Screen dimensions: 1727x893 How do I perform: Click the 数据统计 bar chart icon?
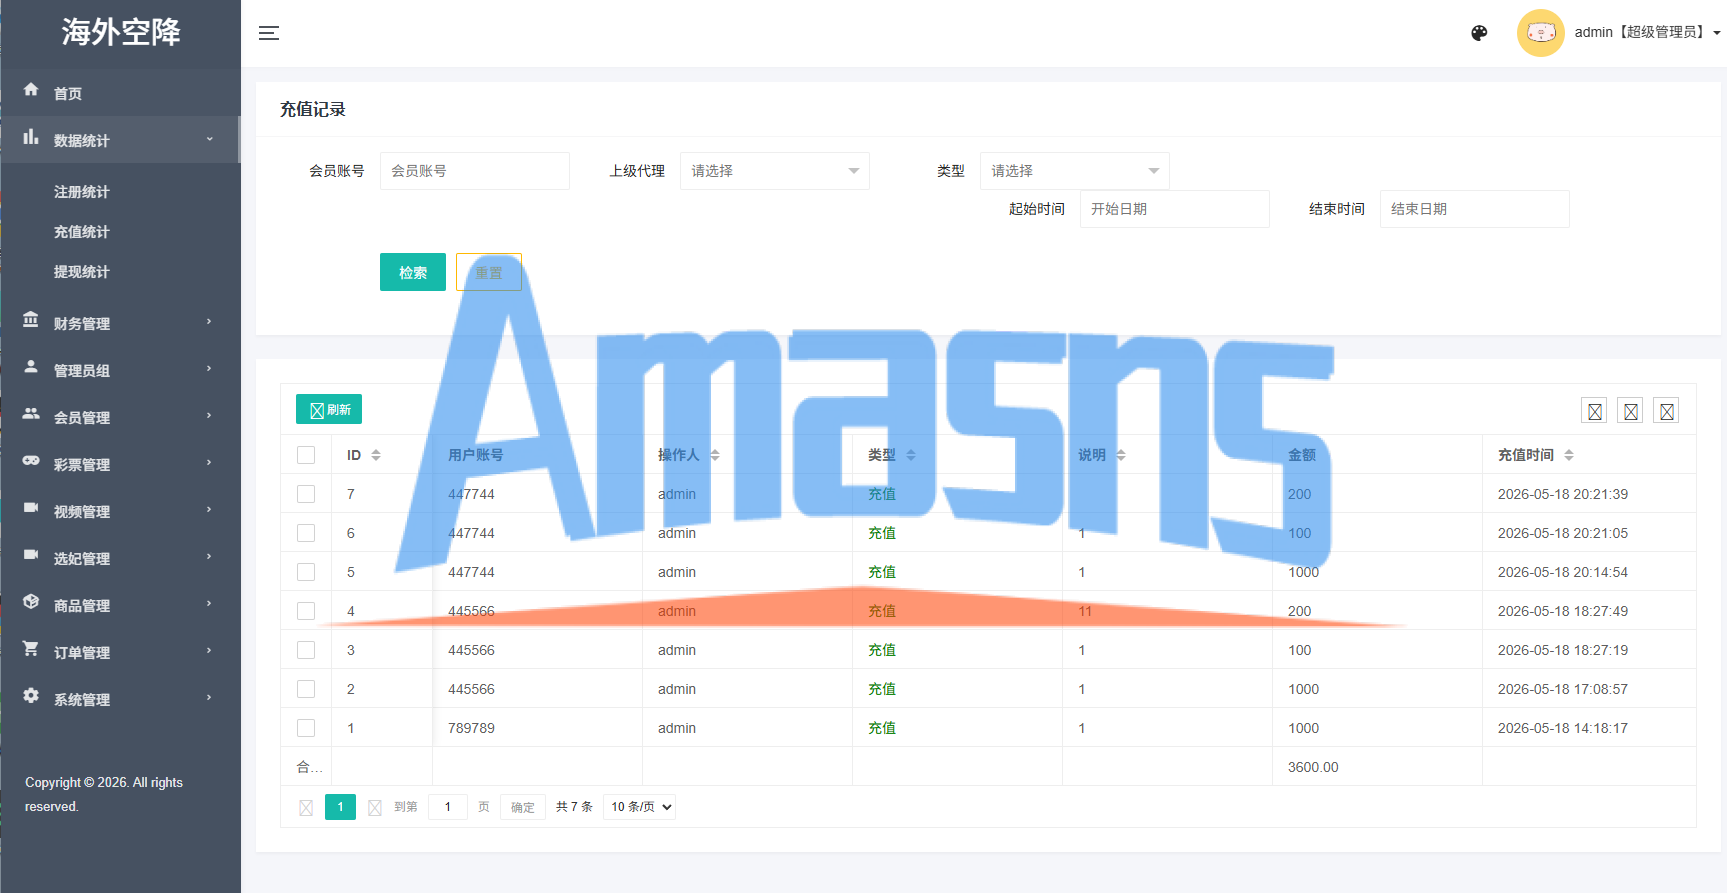31,138
